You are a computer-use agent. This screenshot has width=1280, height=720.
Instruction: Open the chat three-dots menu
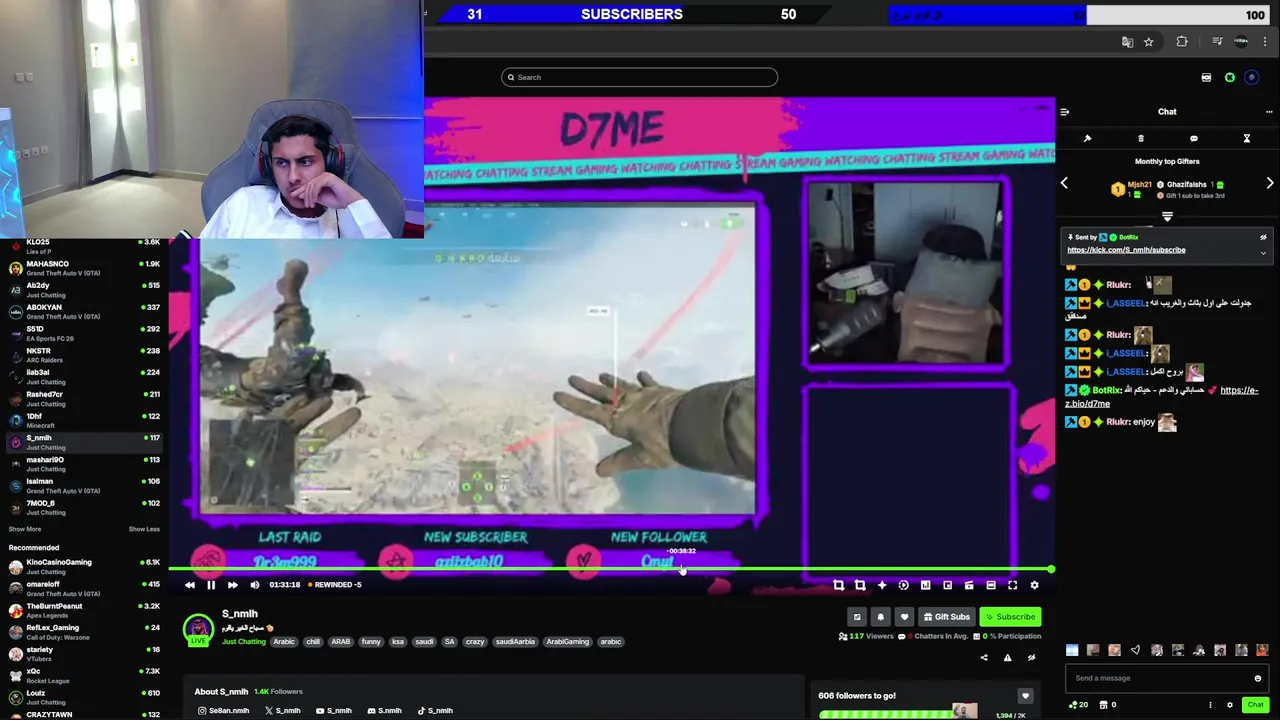point(1269,112)
